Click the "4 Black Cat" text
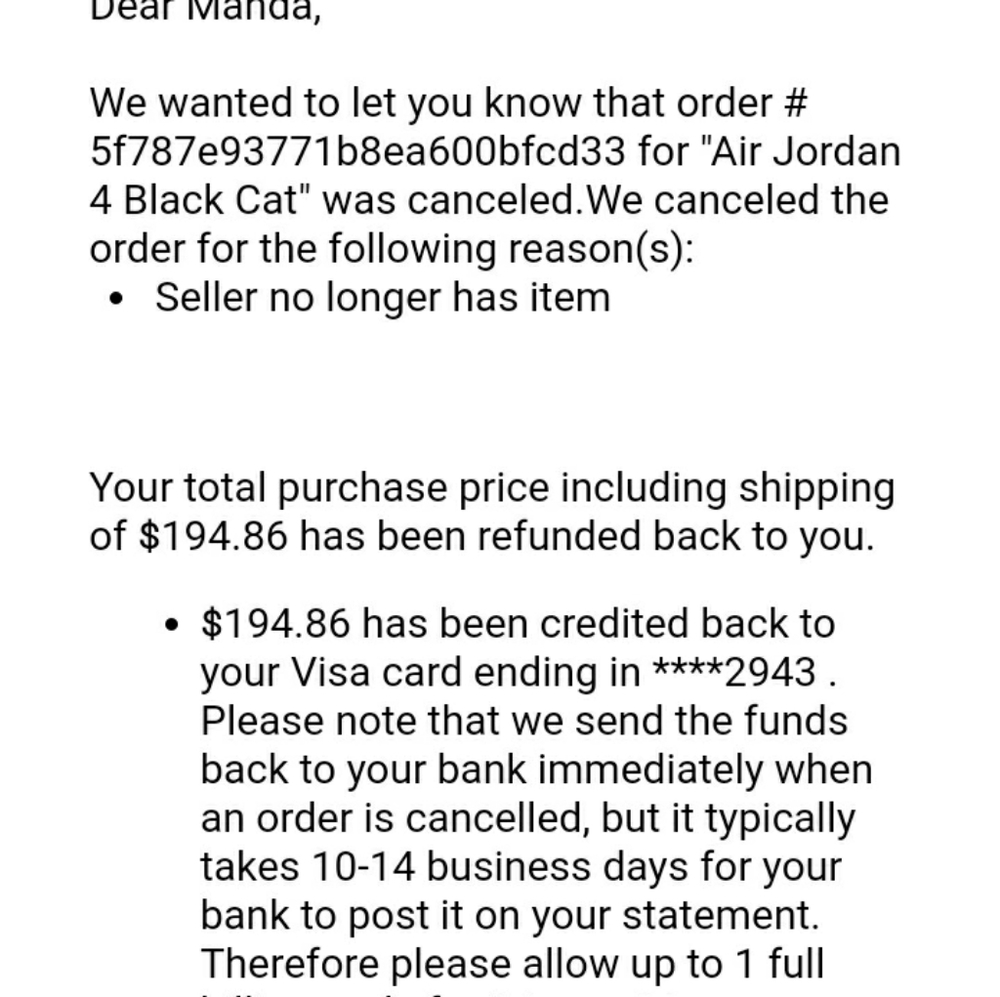 [194, 200]
